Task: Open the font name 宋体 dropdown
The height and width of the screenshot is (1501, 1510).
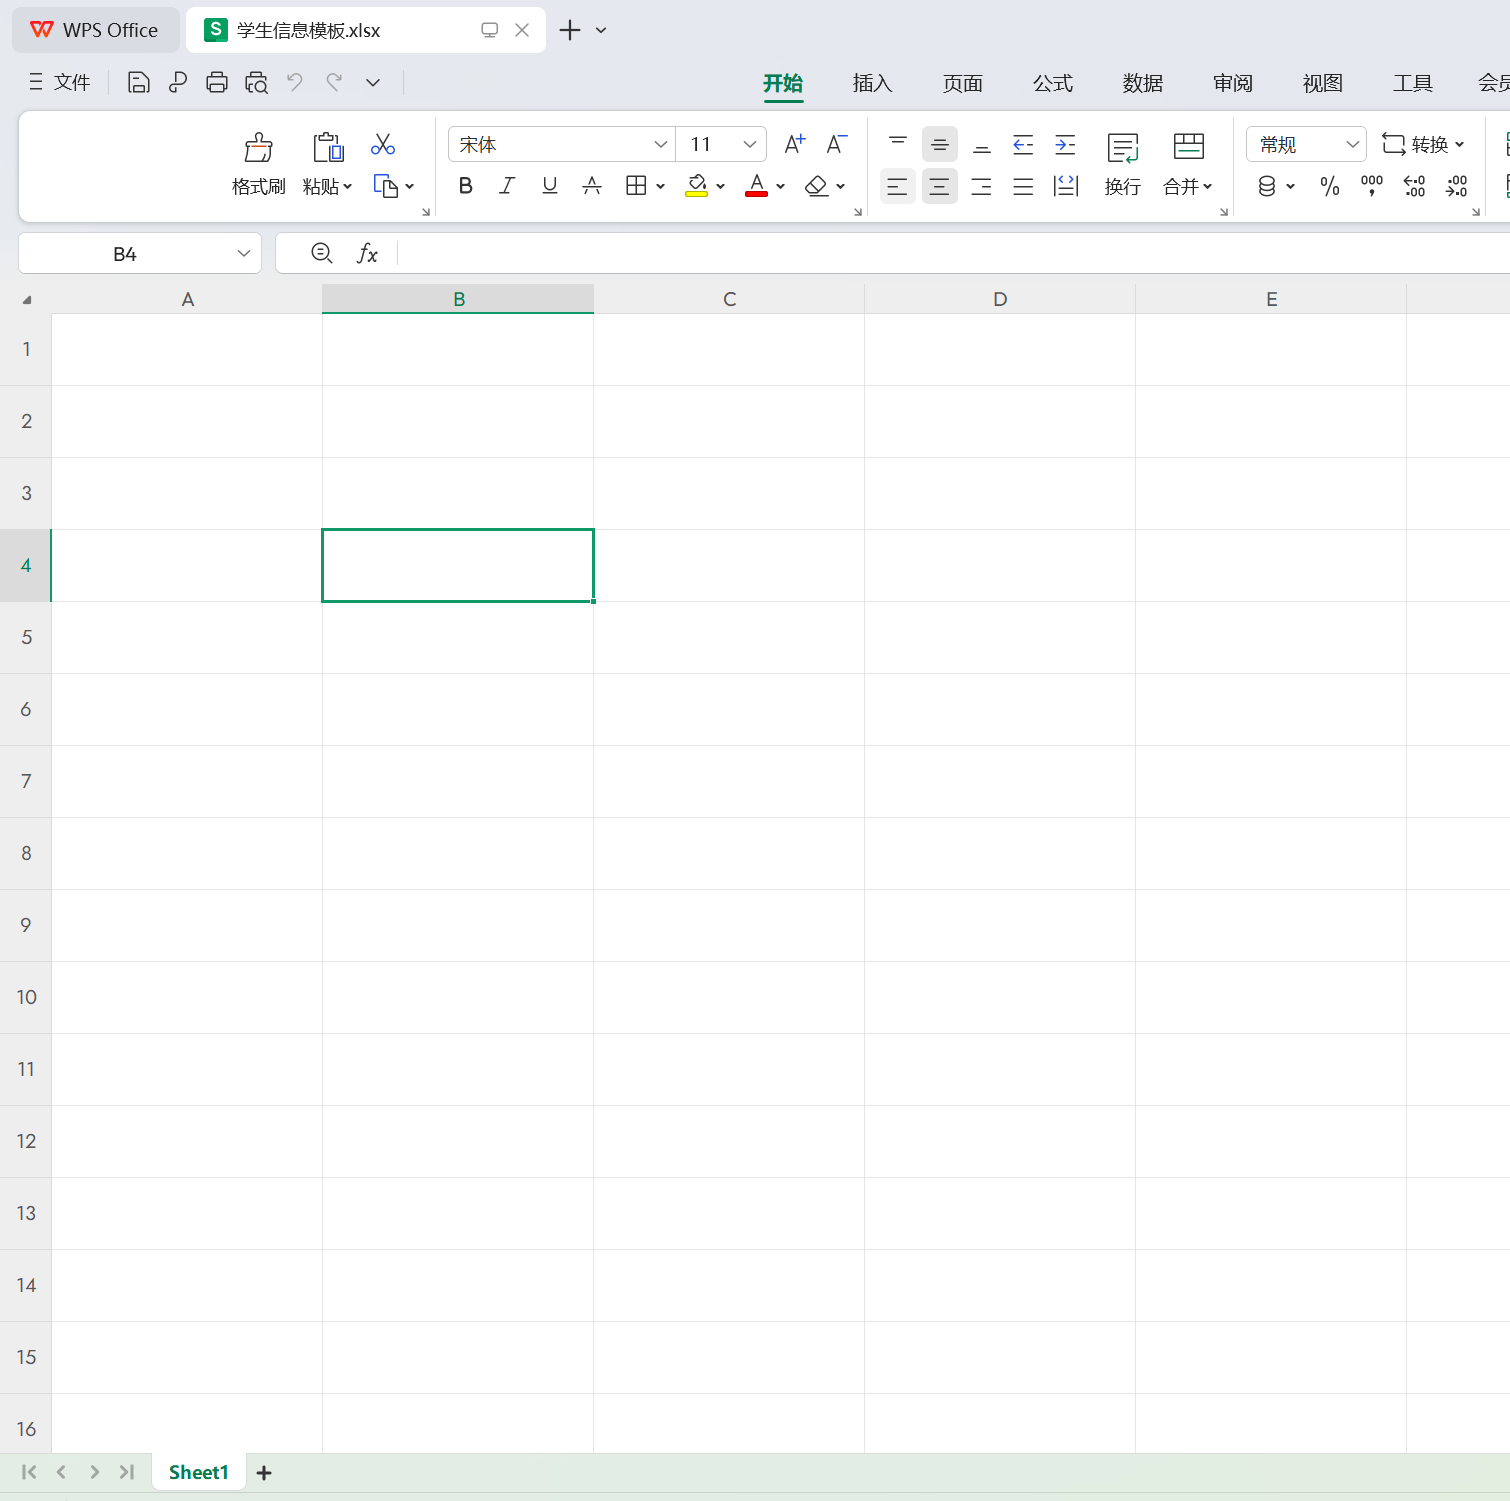Action: 660,144
